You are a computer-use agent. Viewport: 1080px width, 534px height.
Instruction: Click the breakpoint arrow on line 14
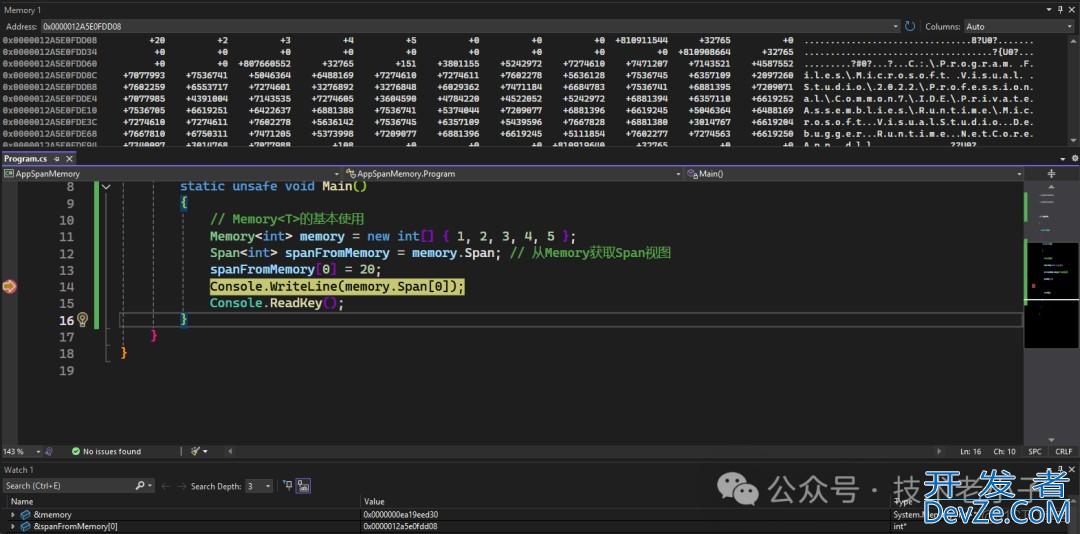click(9, 287)
